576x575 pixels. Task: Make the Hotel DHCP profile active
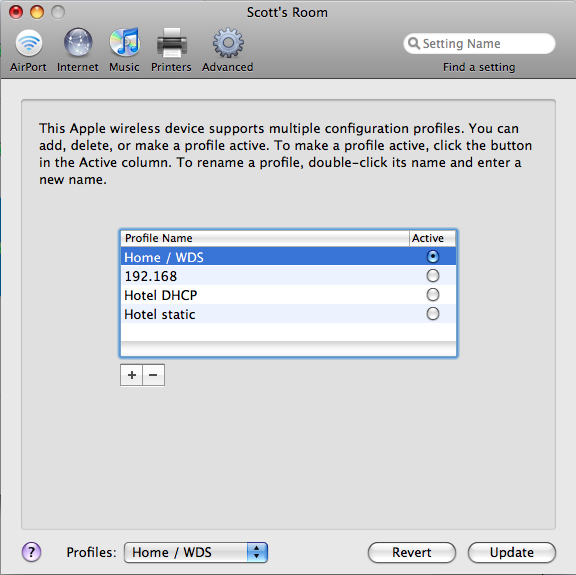pos(433,295)
